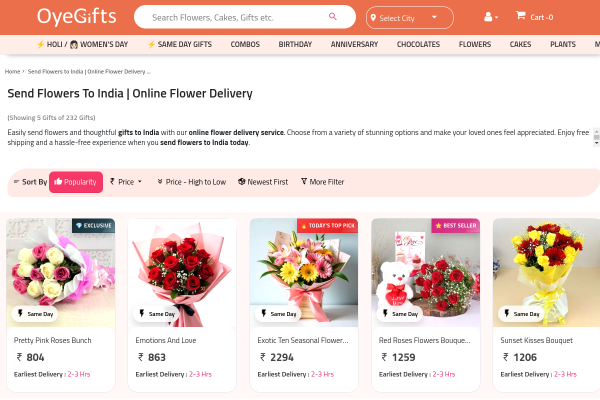Image resolution: width=600 pixels, height=400 pixels.
Task: Click the search magnifier icon
Action: click(x=333, y=17)
